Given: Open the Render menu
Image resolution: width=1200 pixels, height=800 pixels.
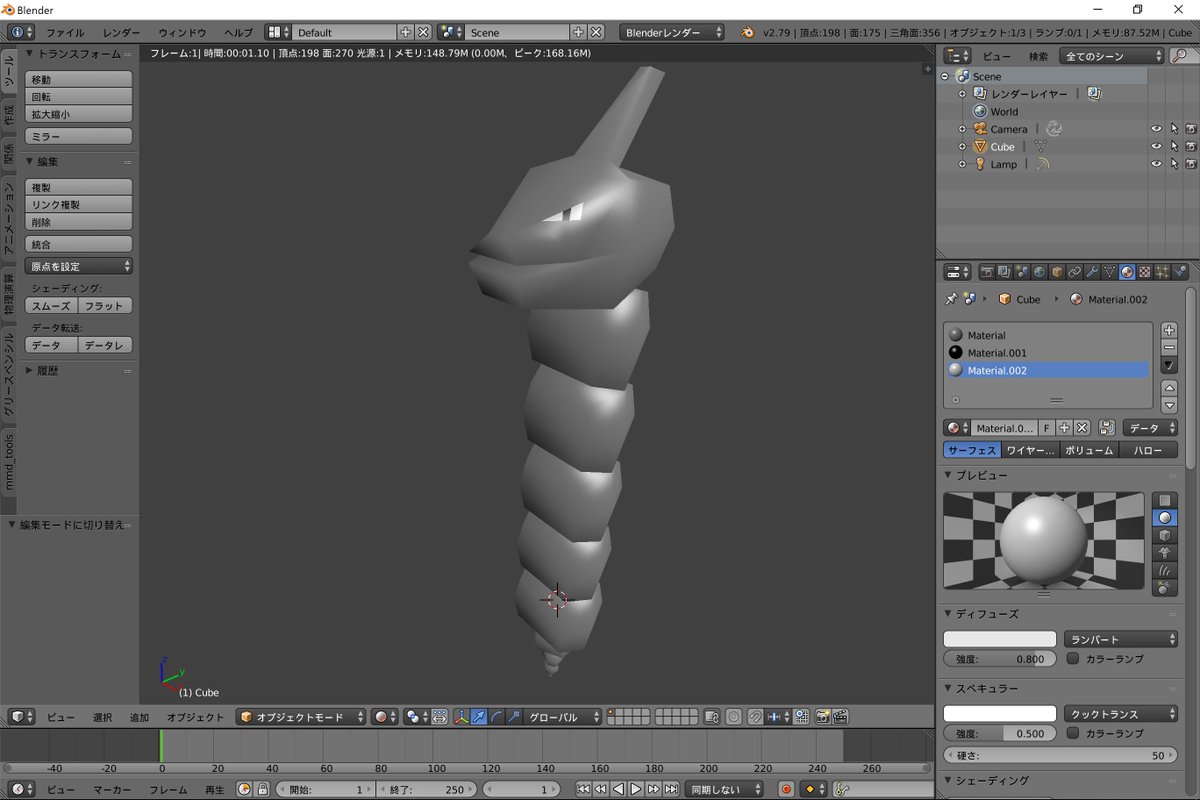Looking at the screenshot, I should (121, 32).
